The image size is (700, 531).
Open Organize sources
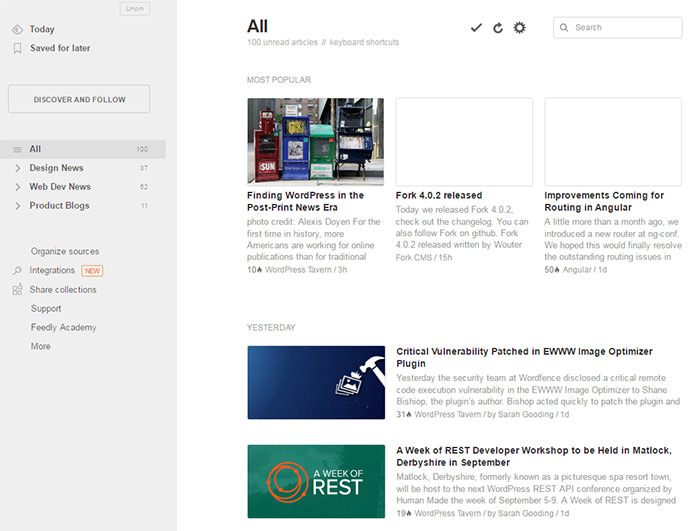(x=65, y=251)
